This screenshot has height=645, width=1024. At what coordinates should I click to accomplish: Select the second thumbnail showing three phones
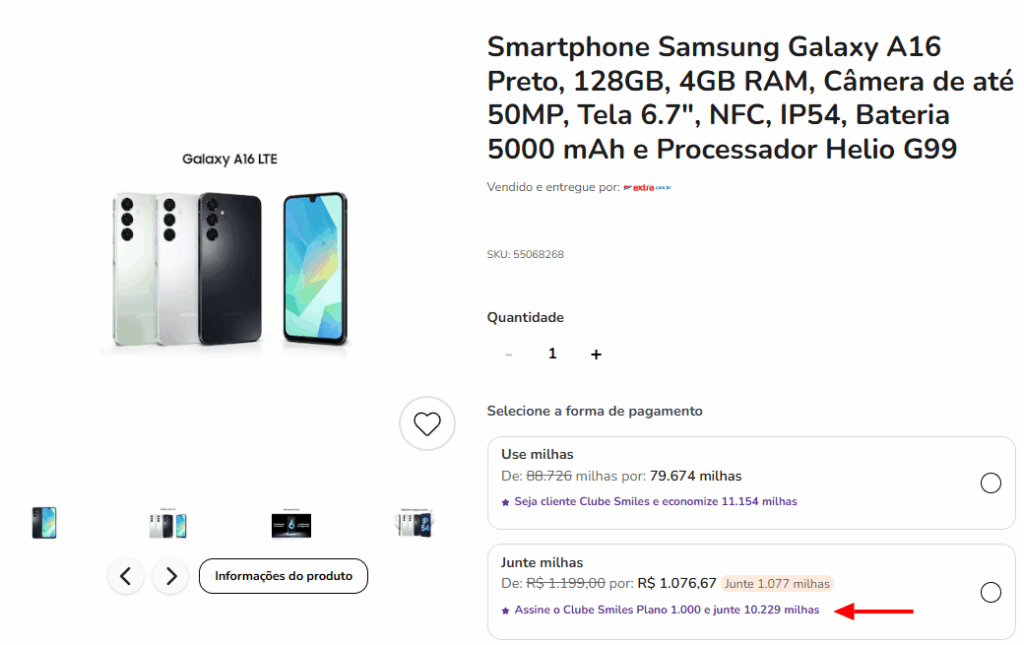pos(167,524)
